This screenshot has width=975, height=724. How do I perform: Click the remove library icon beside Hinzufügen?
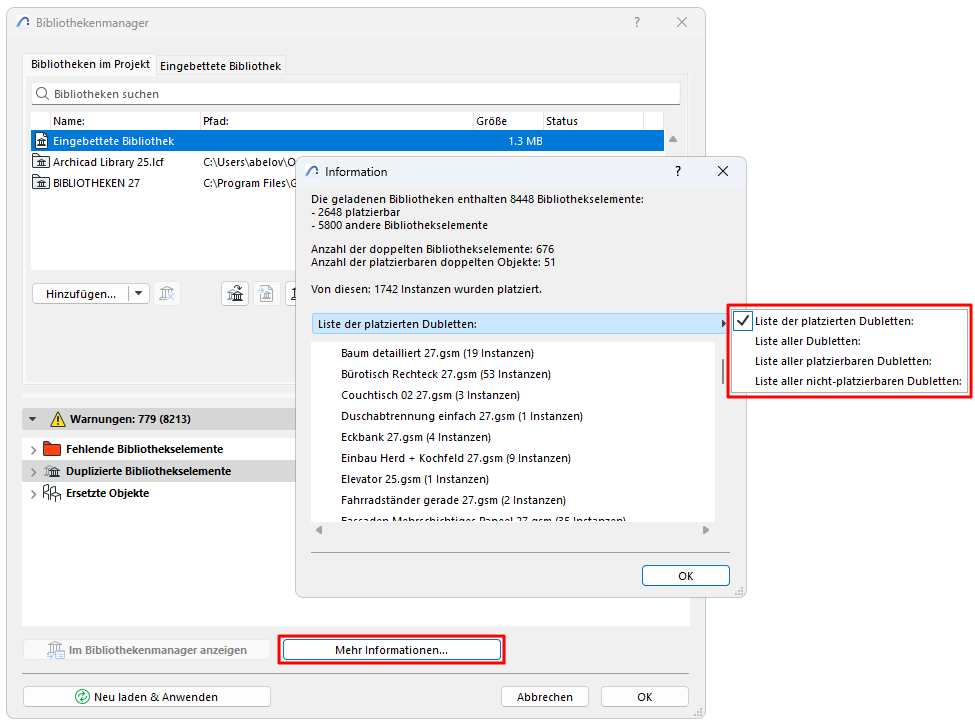(167, 294)
